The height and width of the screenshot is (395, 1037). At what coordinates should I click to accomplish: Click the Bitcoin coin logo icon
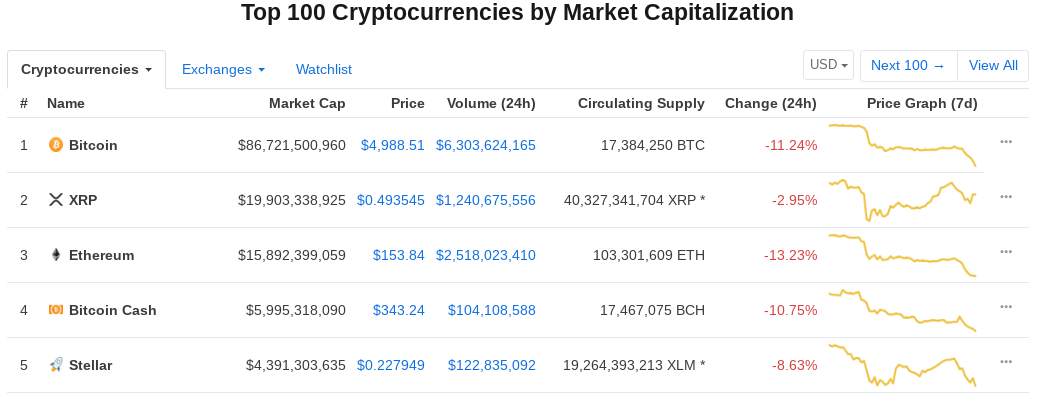click(56, 144)
